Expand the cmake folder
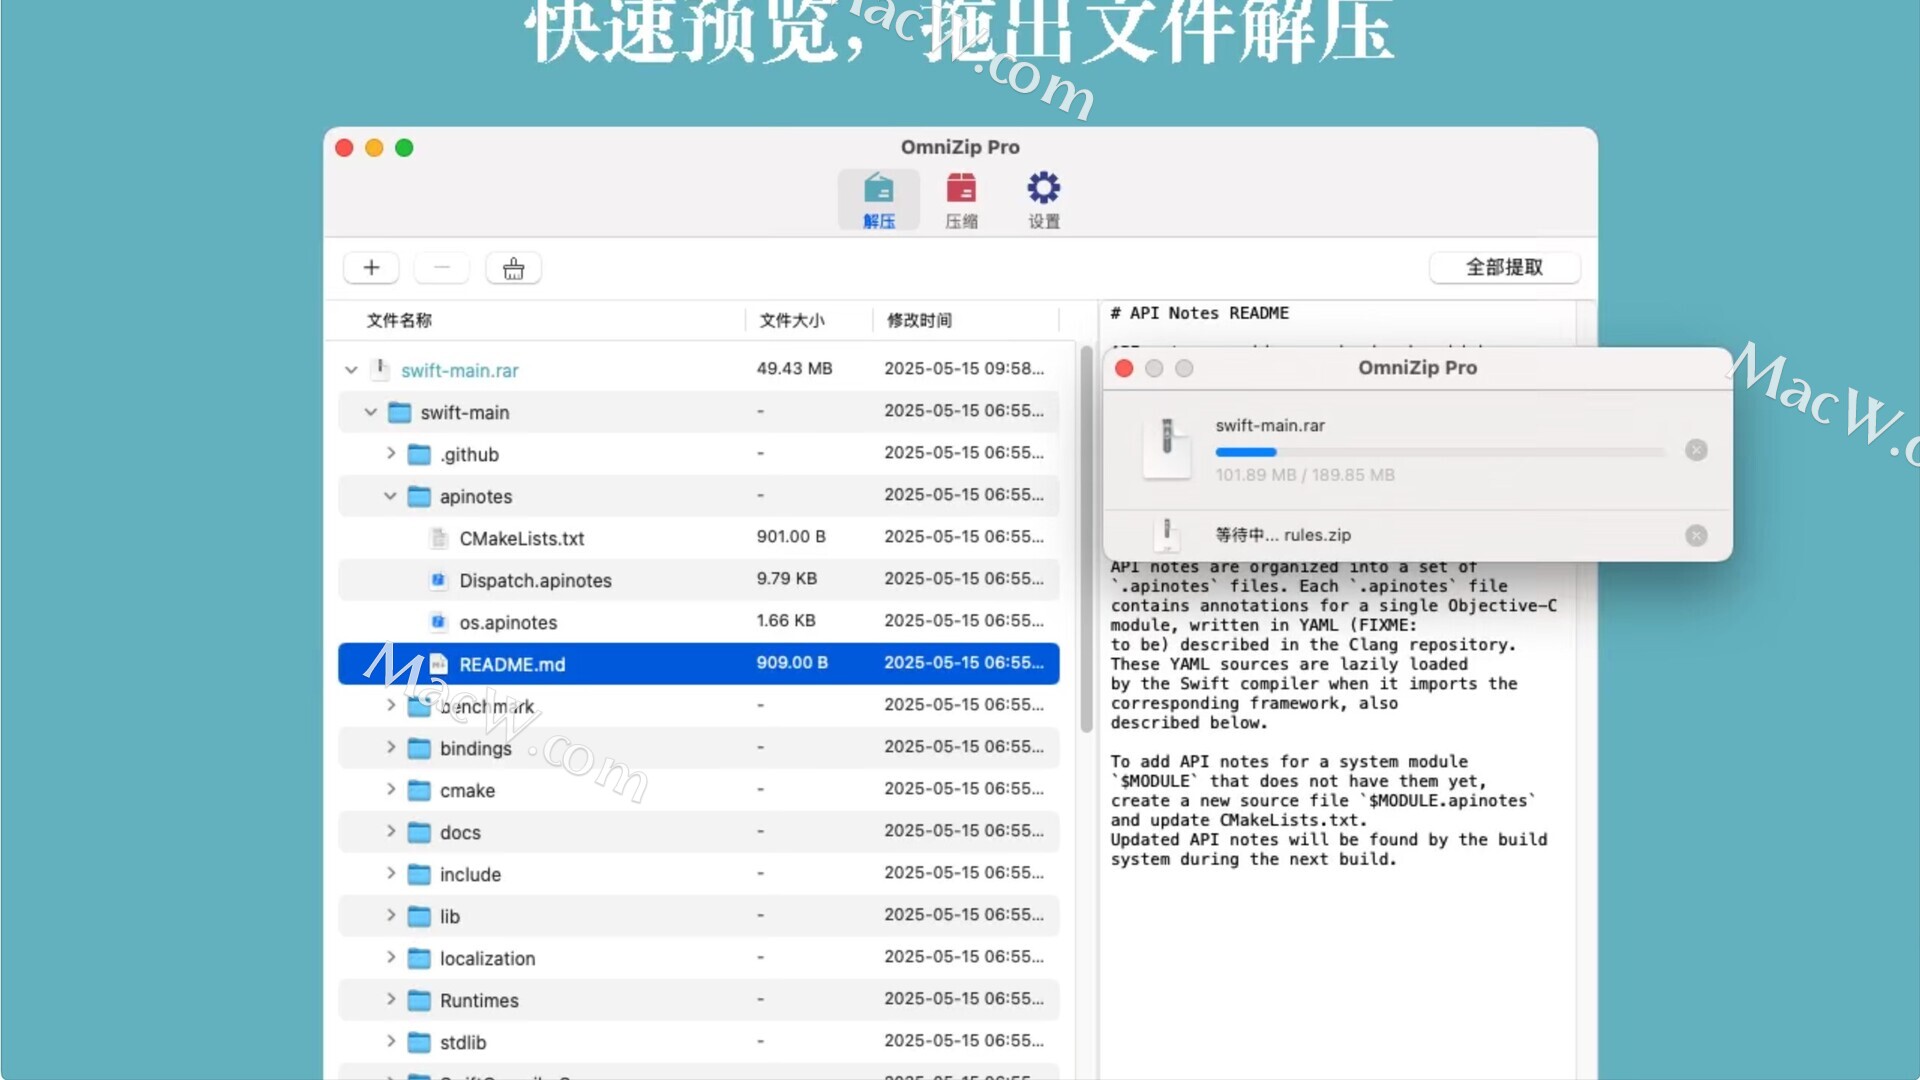1920x1080 pixels. coord(391,790)
